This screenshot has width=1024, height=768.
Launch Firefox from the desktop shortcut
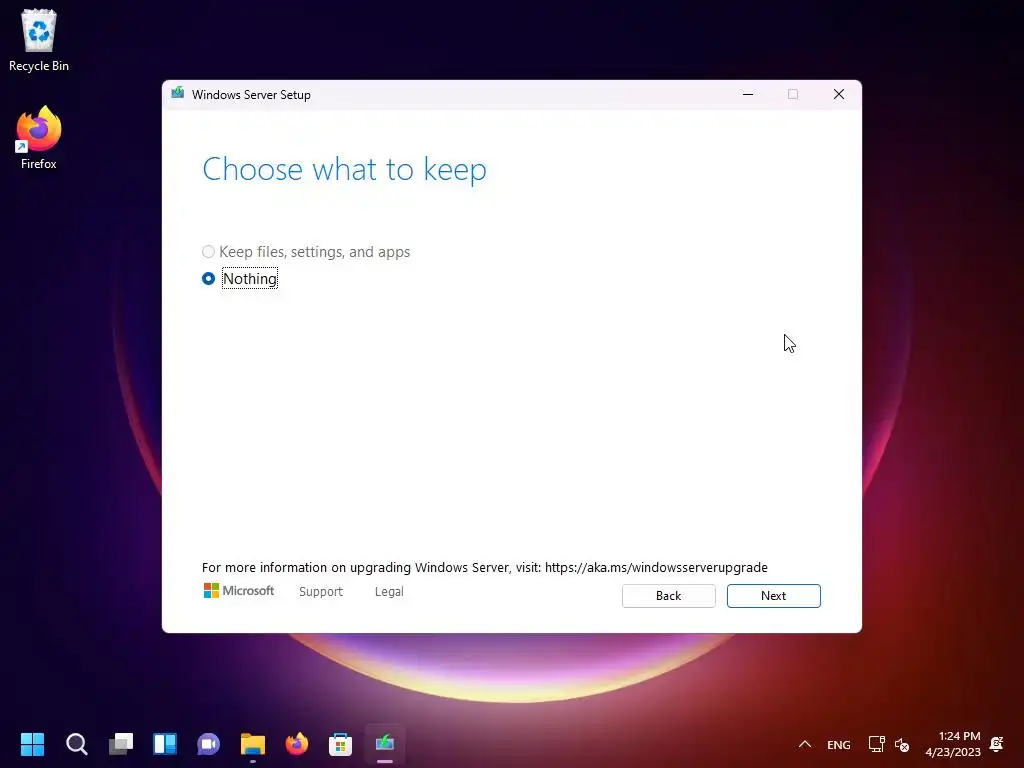click(39, 138)
